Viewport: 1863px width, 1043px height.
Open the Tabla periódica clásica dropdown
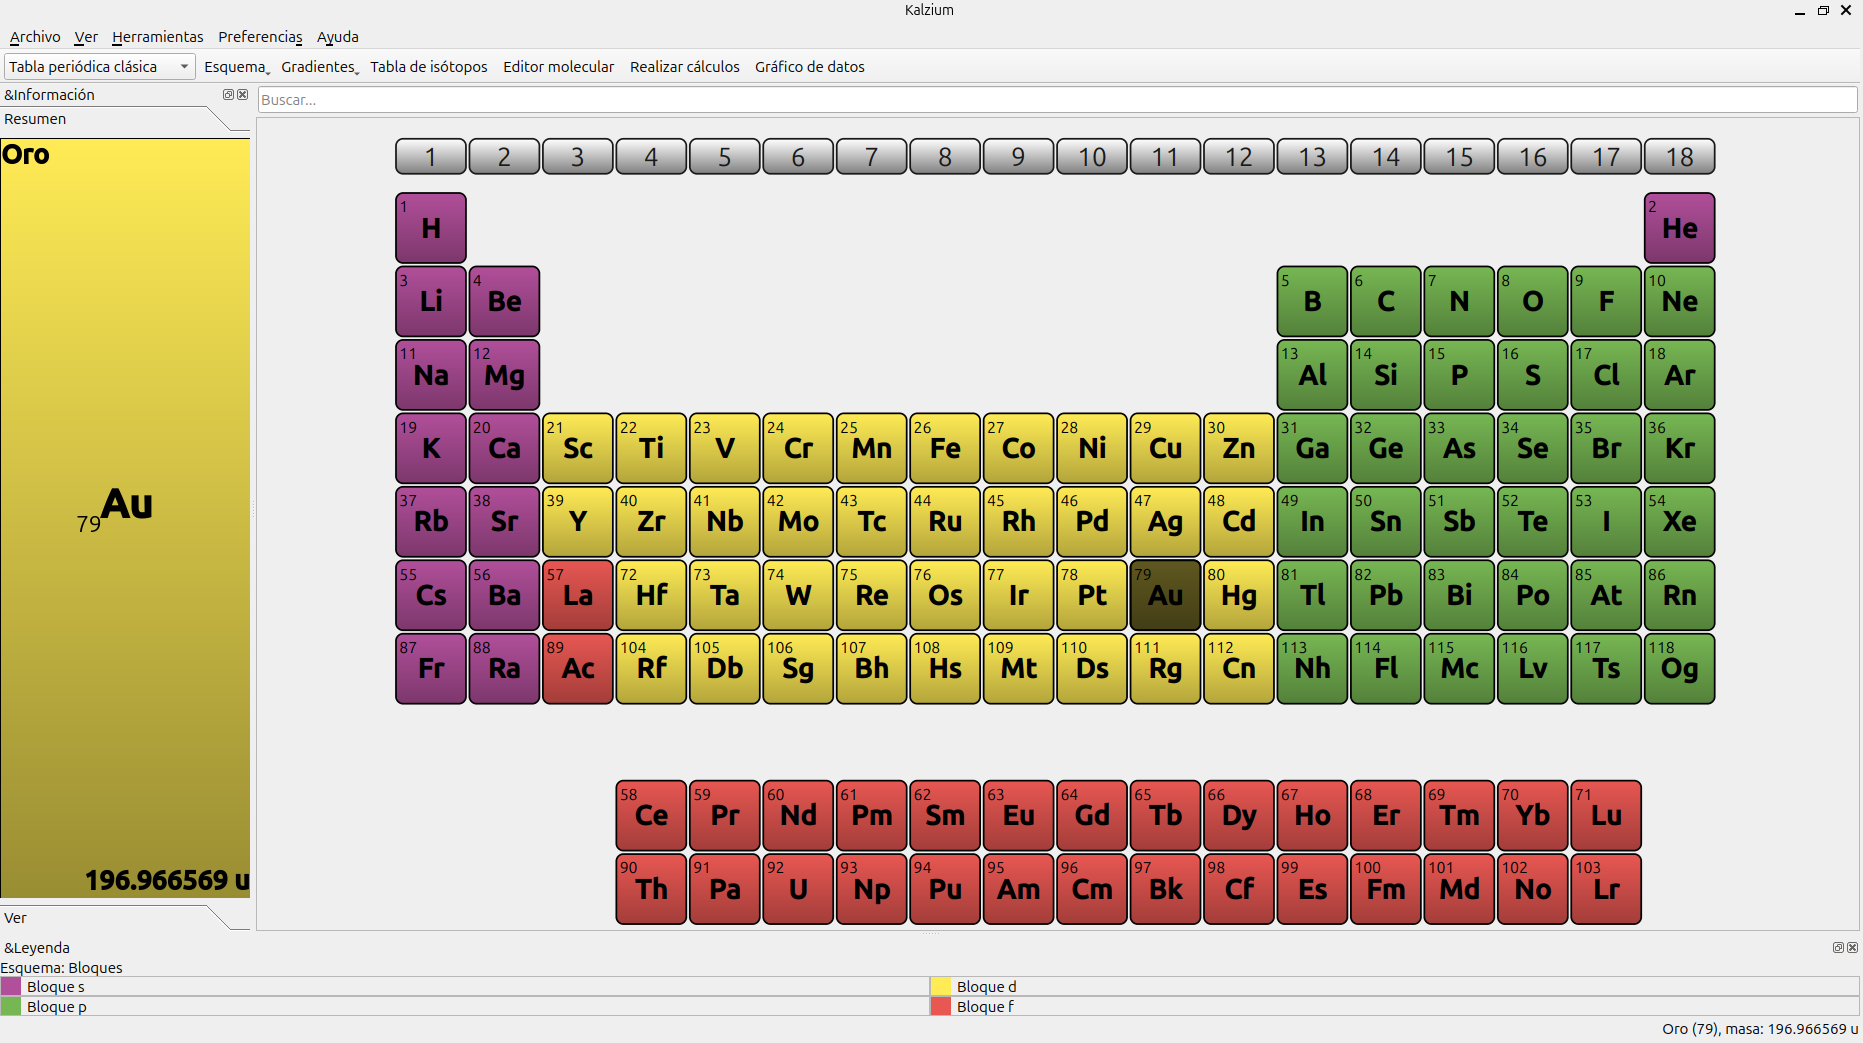(99, 67)
